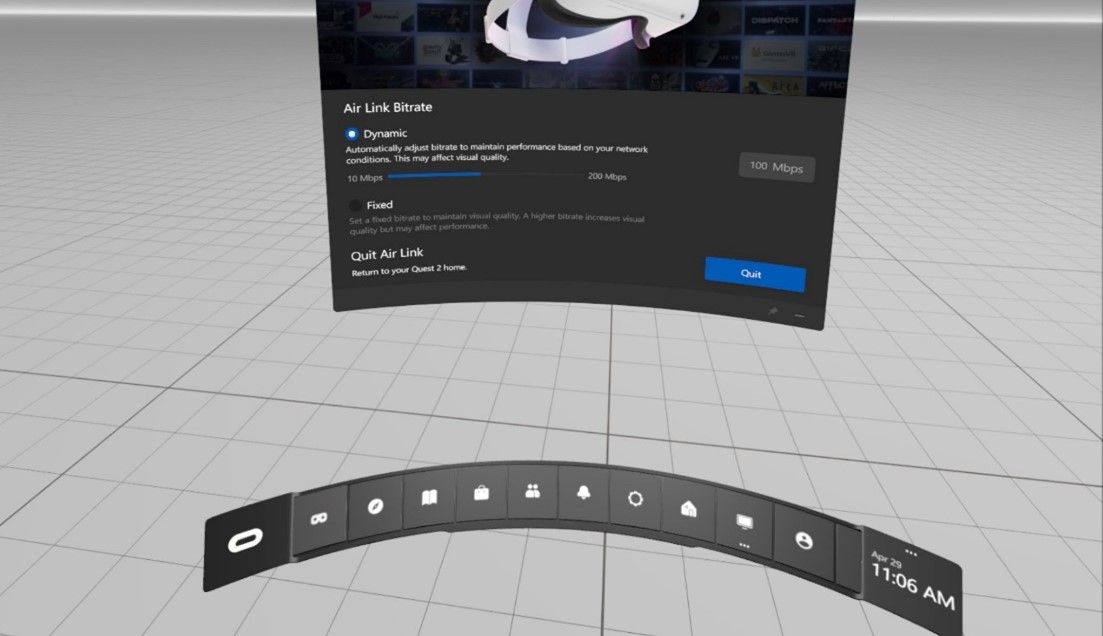Select the Fixed bitrate radio option
The width and height of the screenshot is (1103, 636).
point(354,205)
